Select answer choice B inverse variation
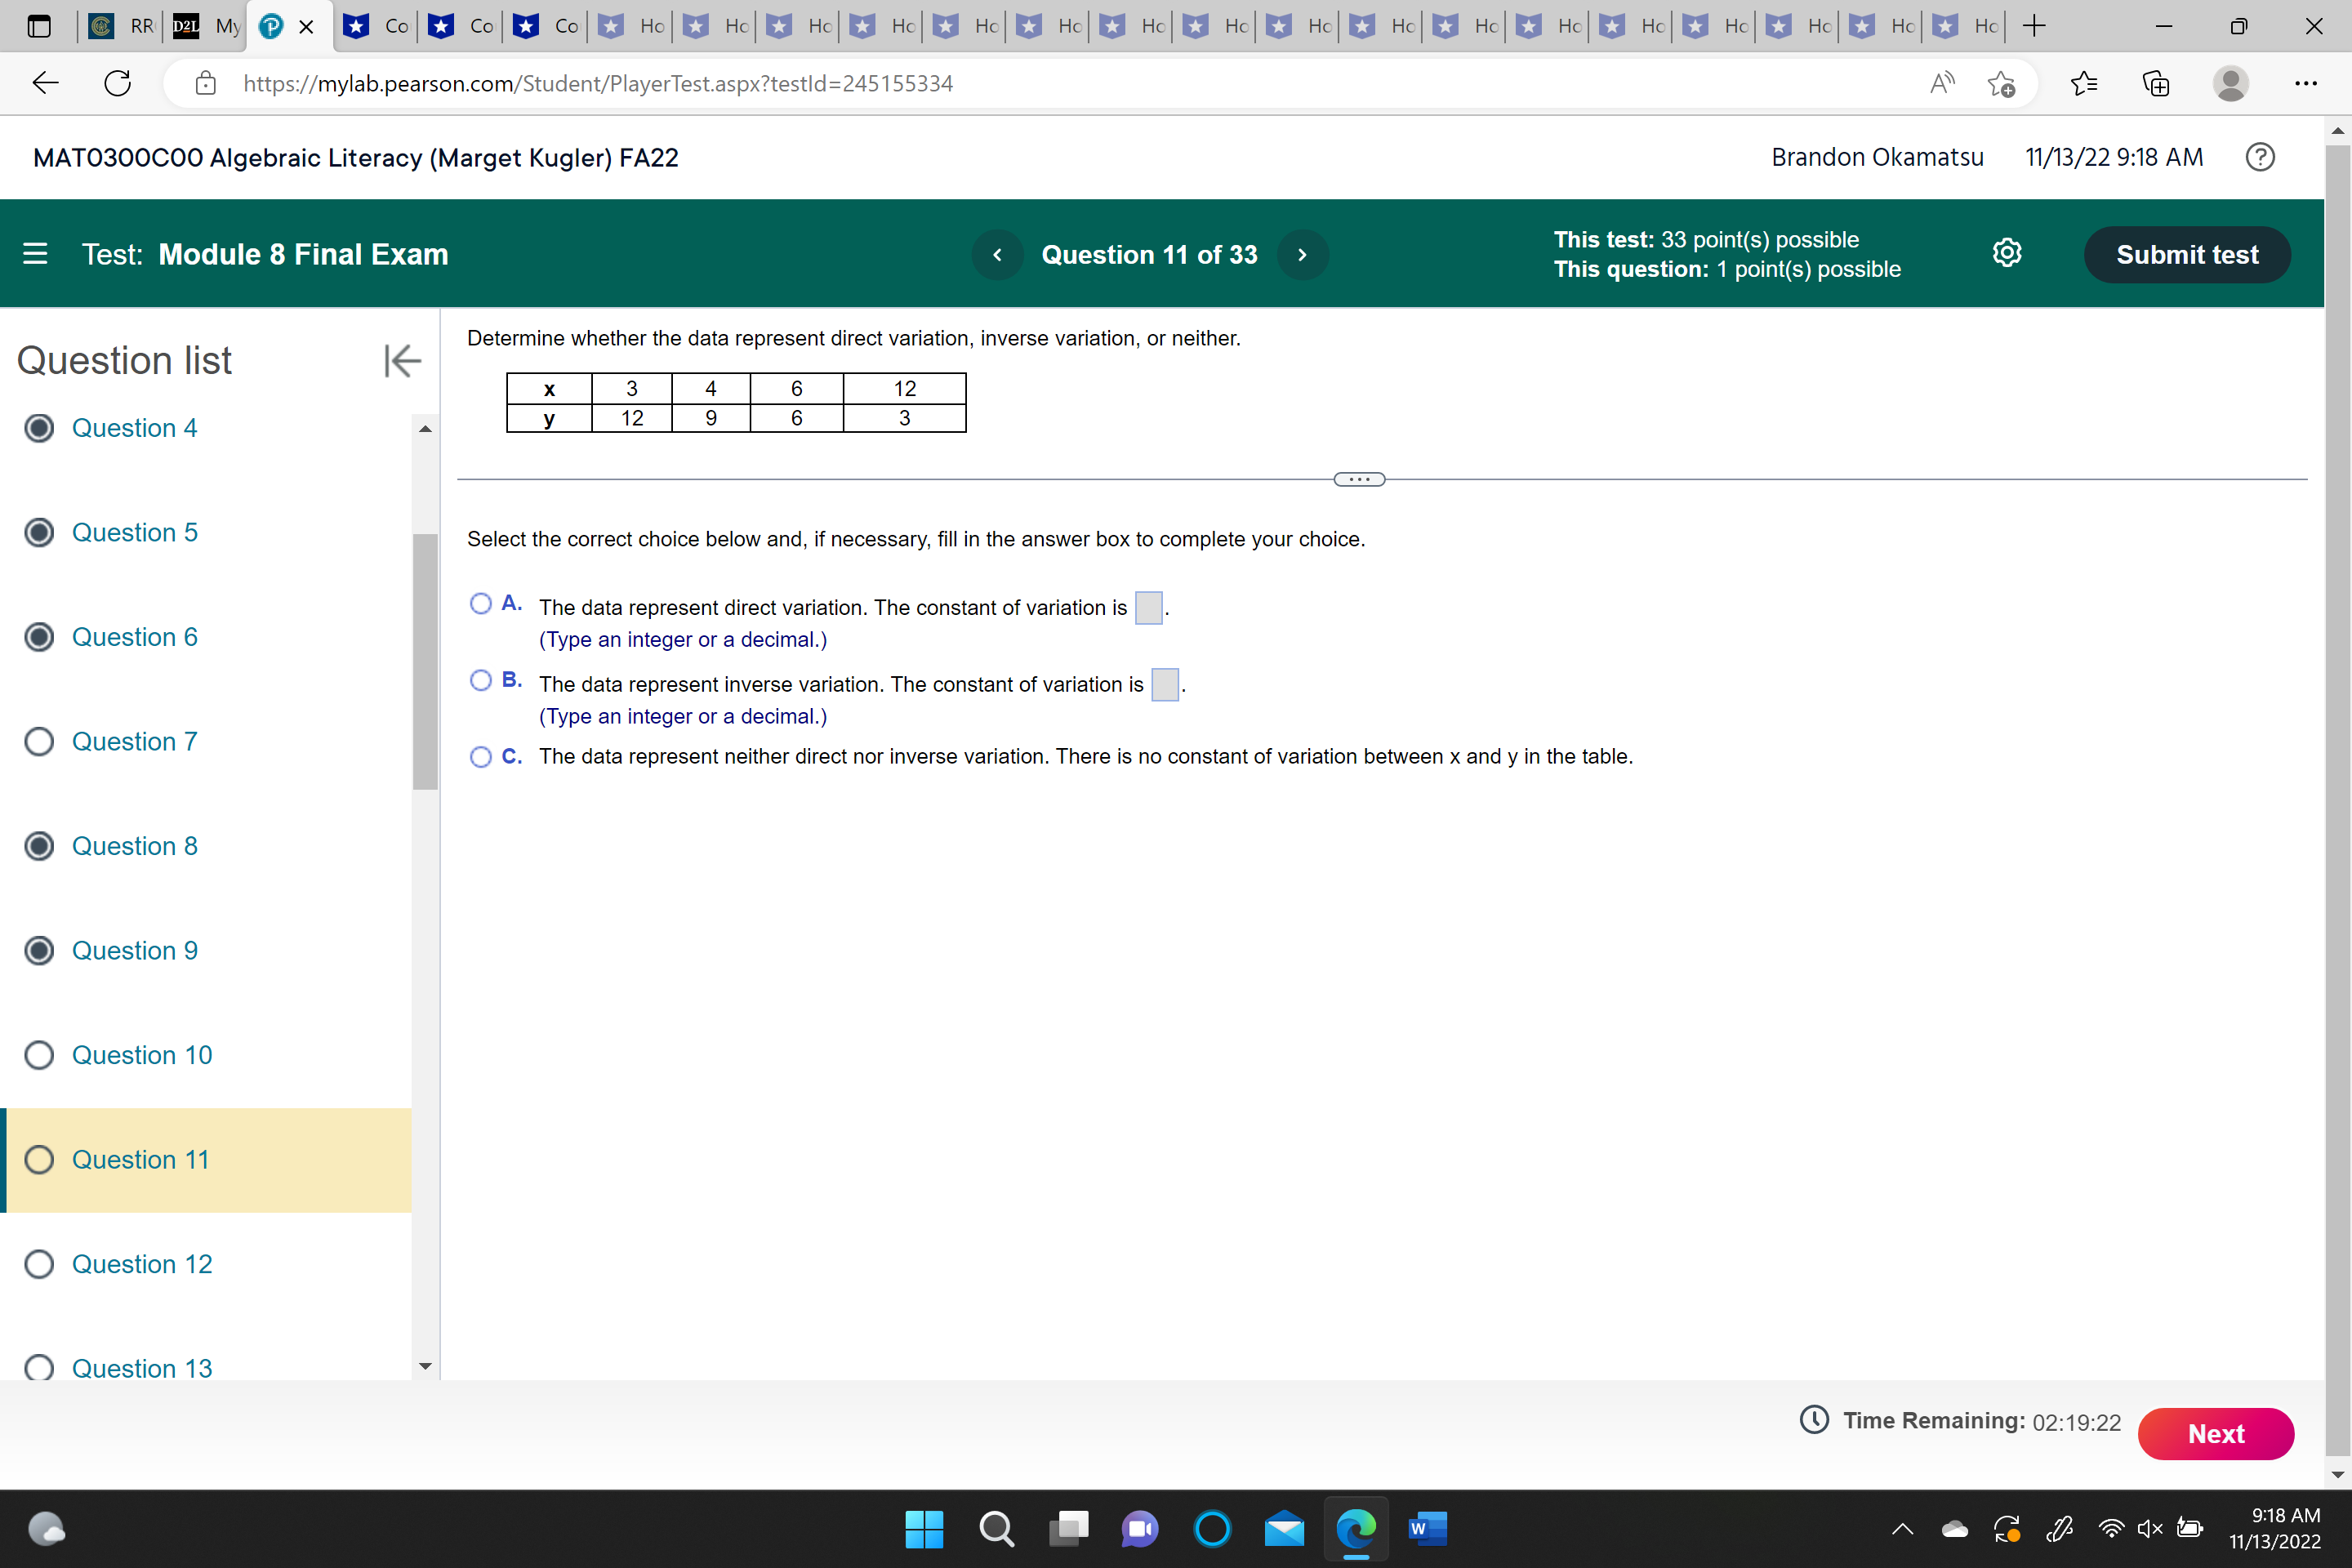The image size is (2352, 1568). pyautogui.click(x=481, y=681)
